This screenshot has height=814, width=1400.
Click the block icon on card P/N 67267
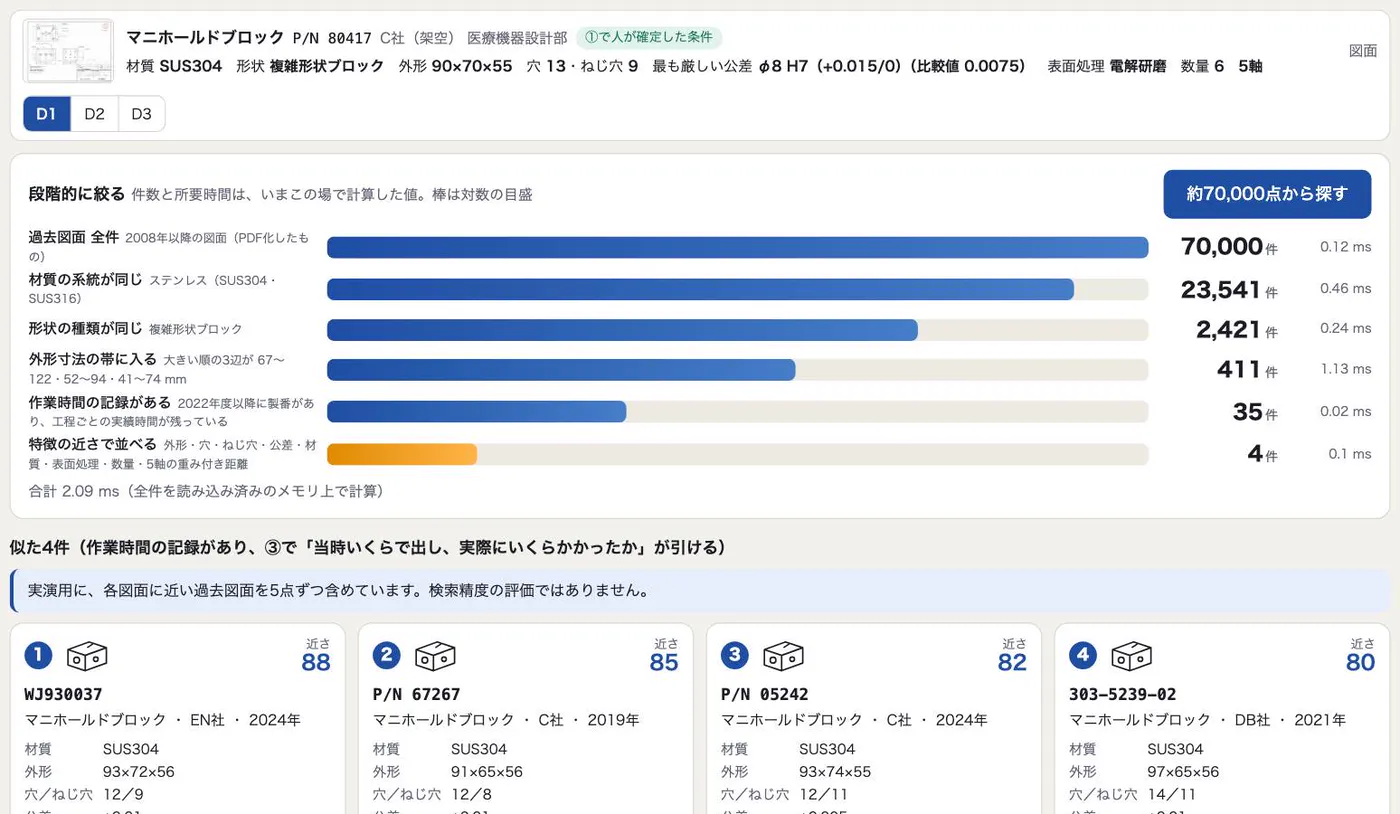(435, 656)
